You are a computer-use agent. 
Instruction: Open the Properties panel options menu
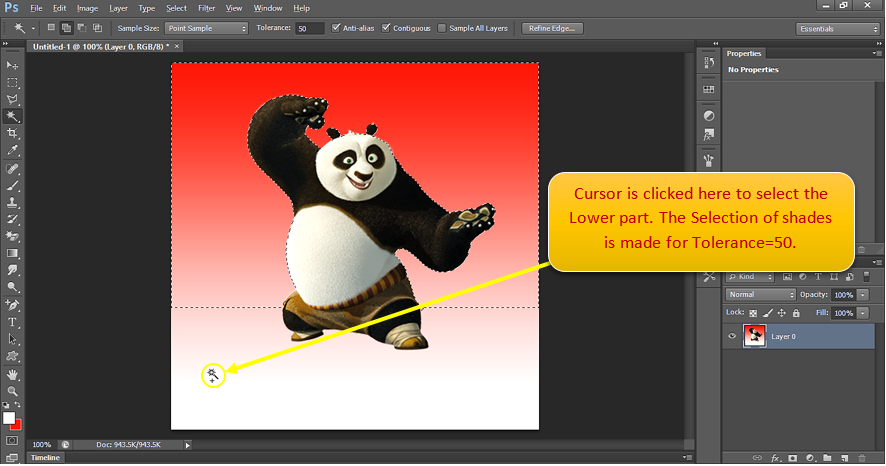876,53
